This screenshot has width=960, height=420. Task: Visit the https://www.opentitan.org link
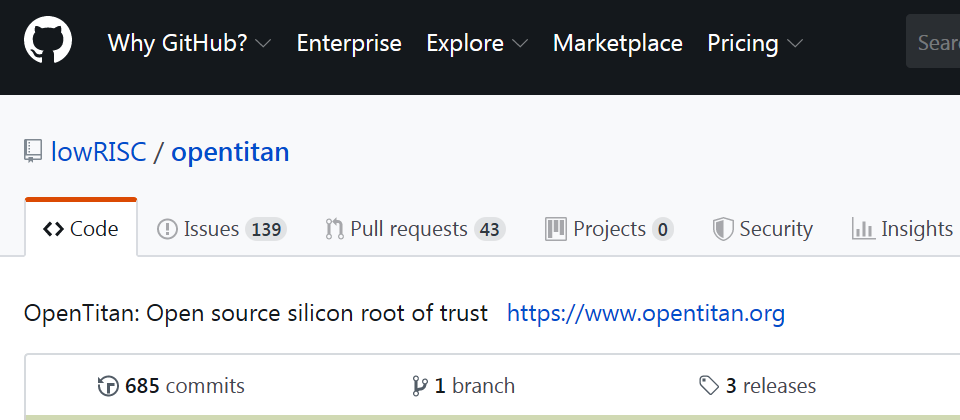coord(646,313)
